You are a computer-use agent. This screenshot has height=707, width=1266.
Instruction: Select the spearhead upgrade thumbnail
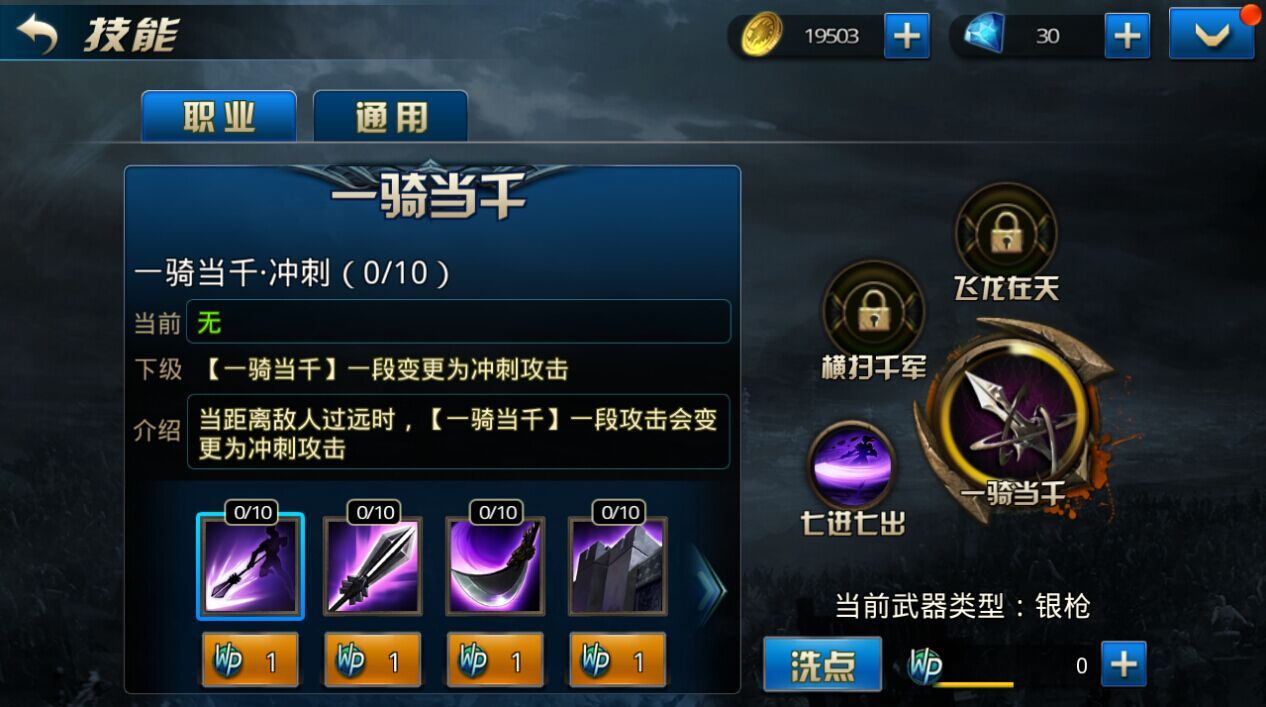point(373,567)
